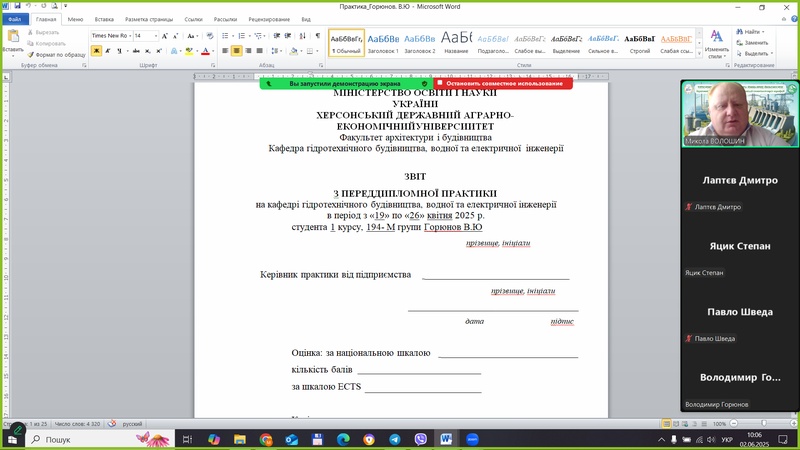Toggle bold formatting in the font group

pos(96,51)
